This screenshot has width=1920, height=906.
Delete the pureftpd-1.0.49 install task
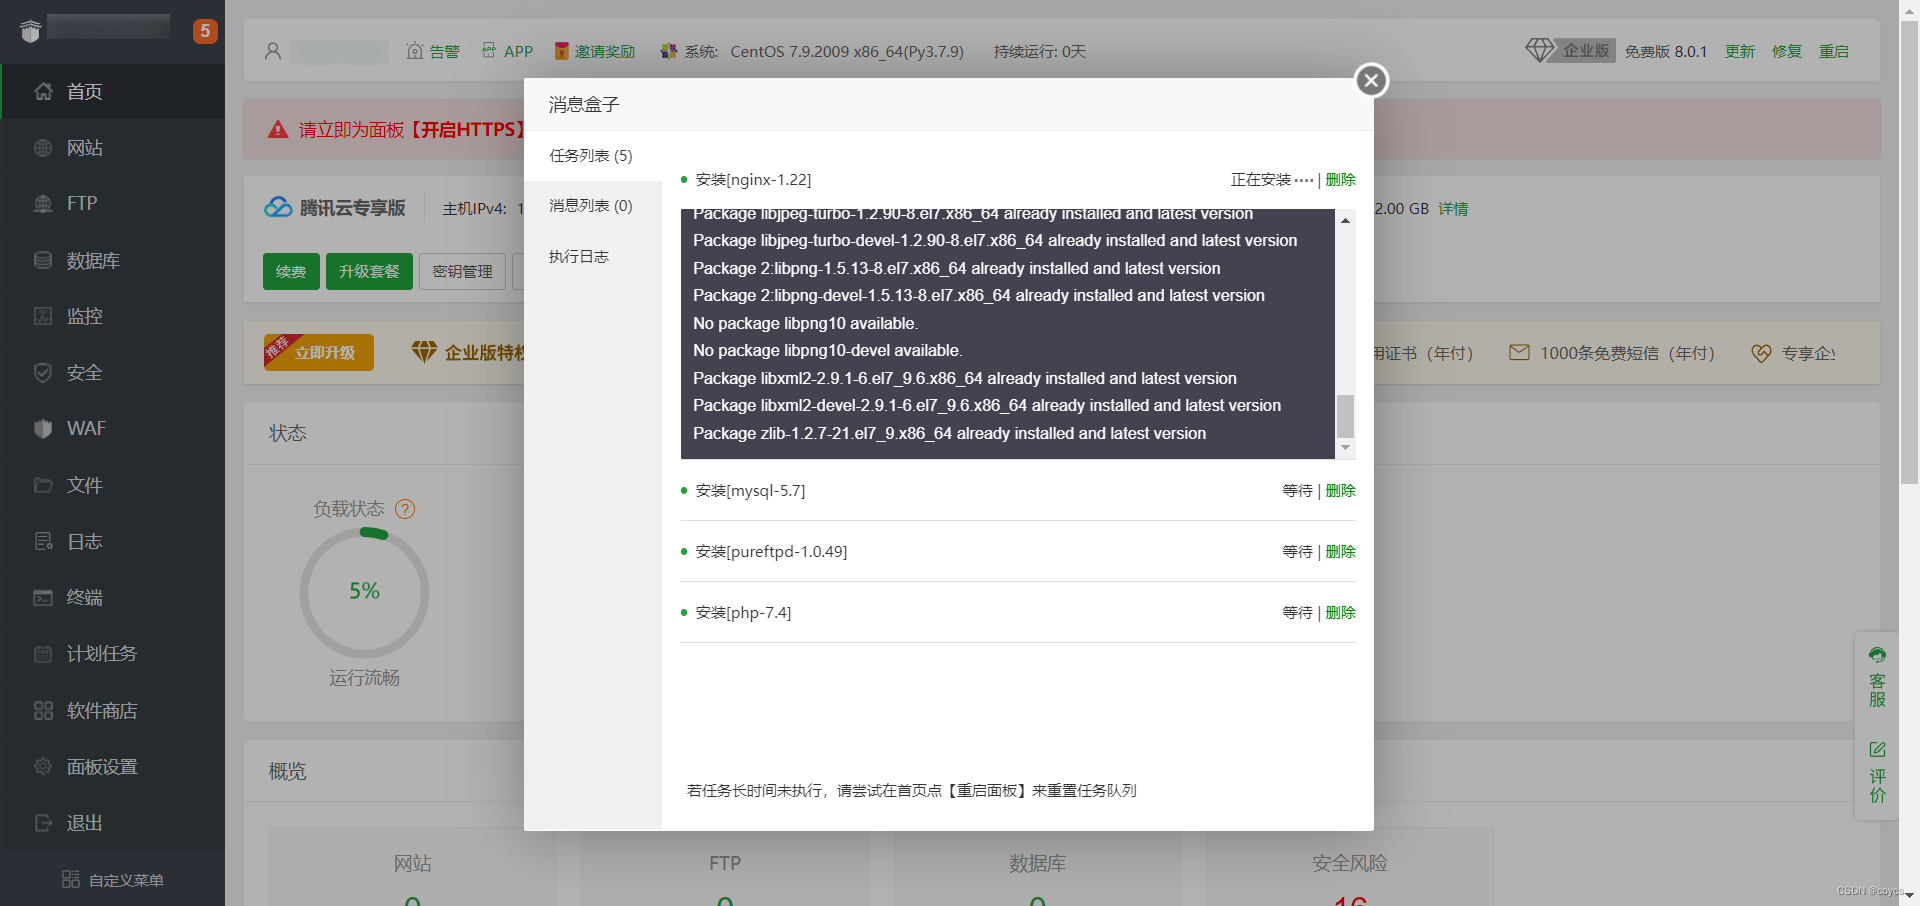pos(1341,552)
